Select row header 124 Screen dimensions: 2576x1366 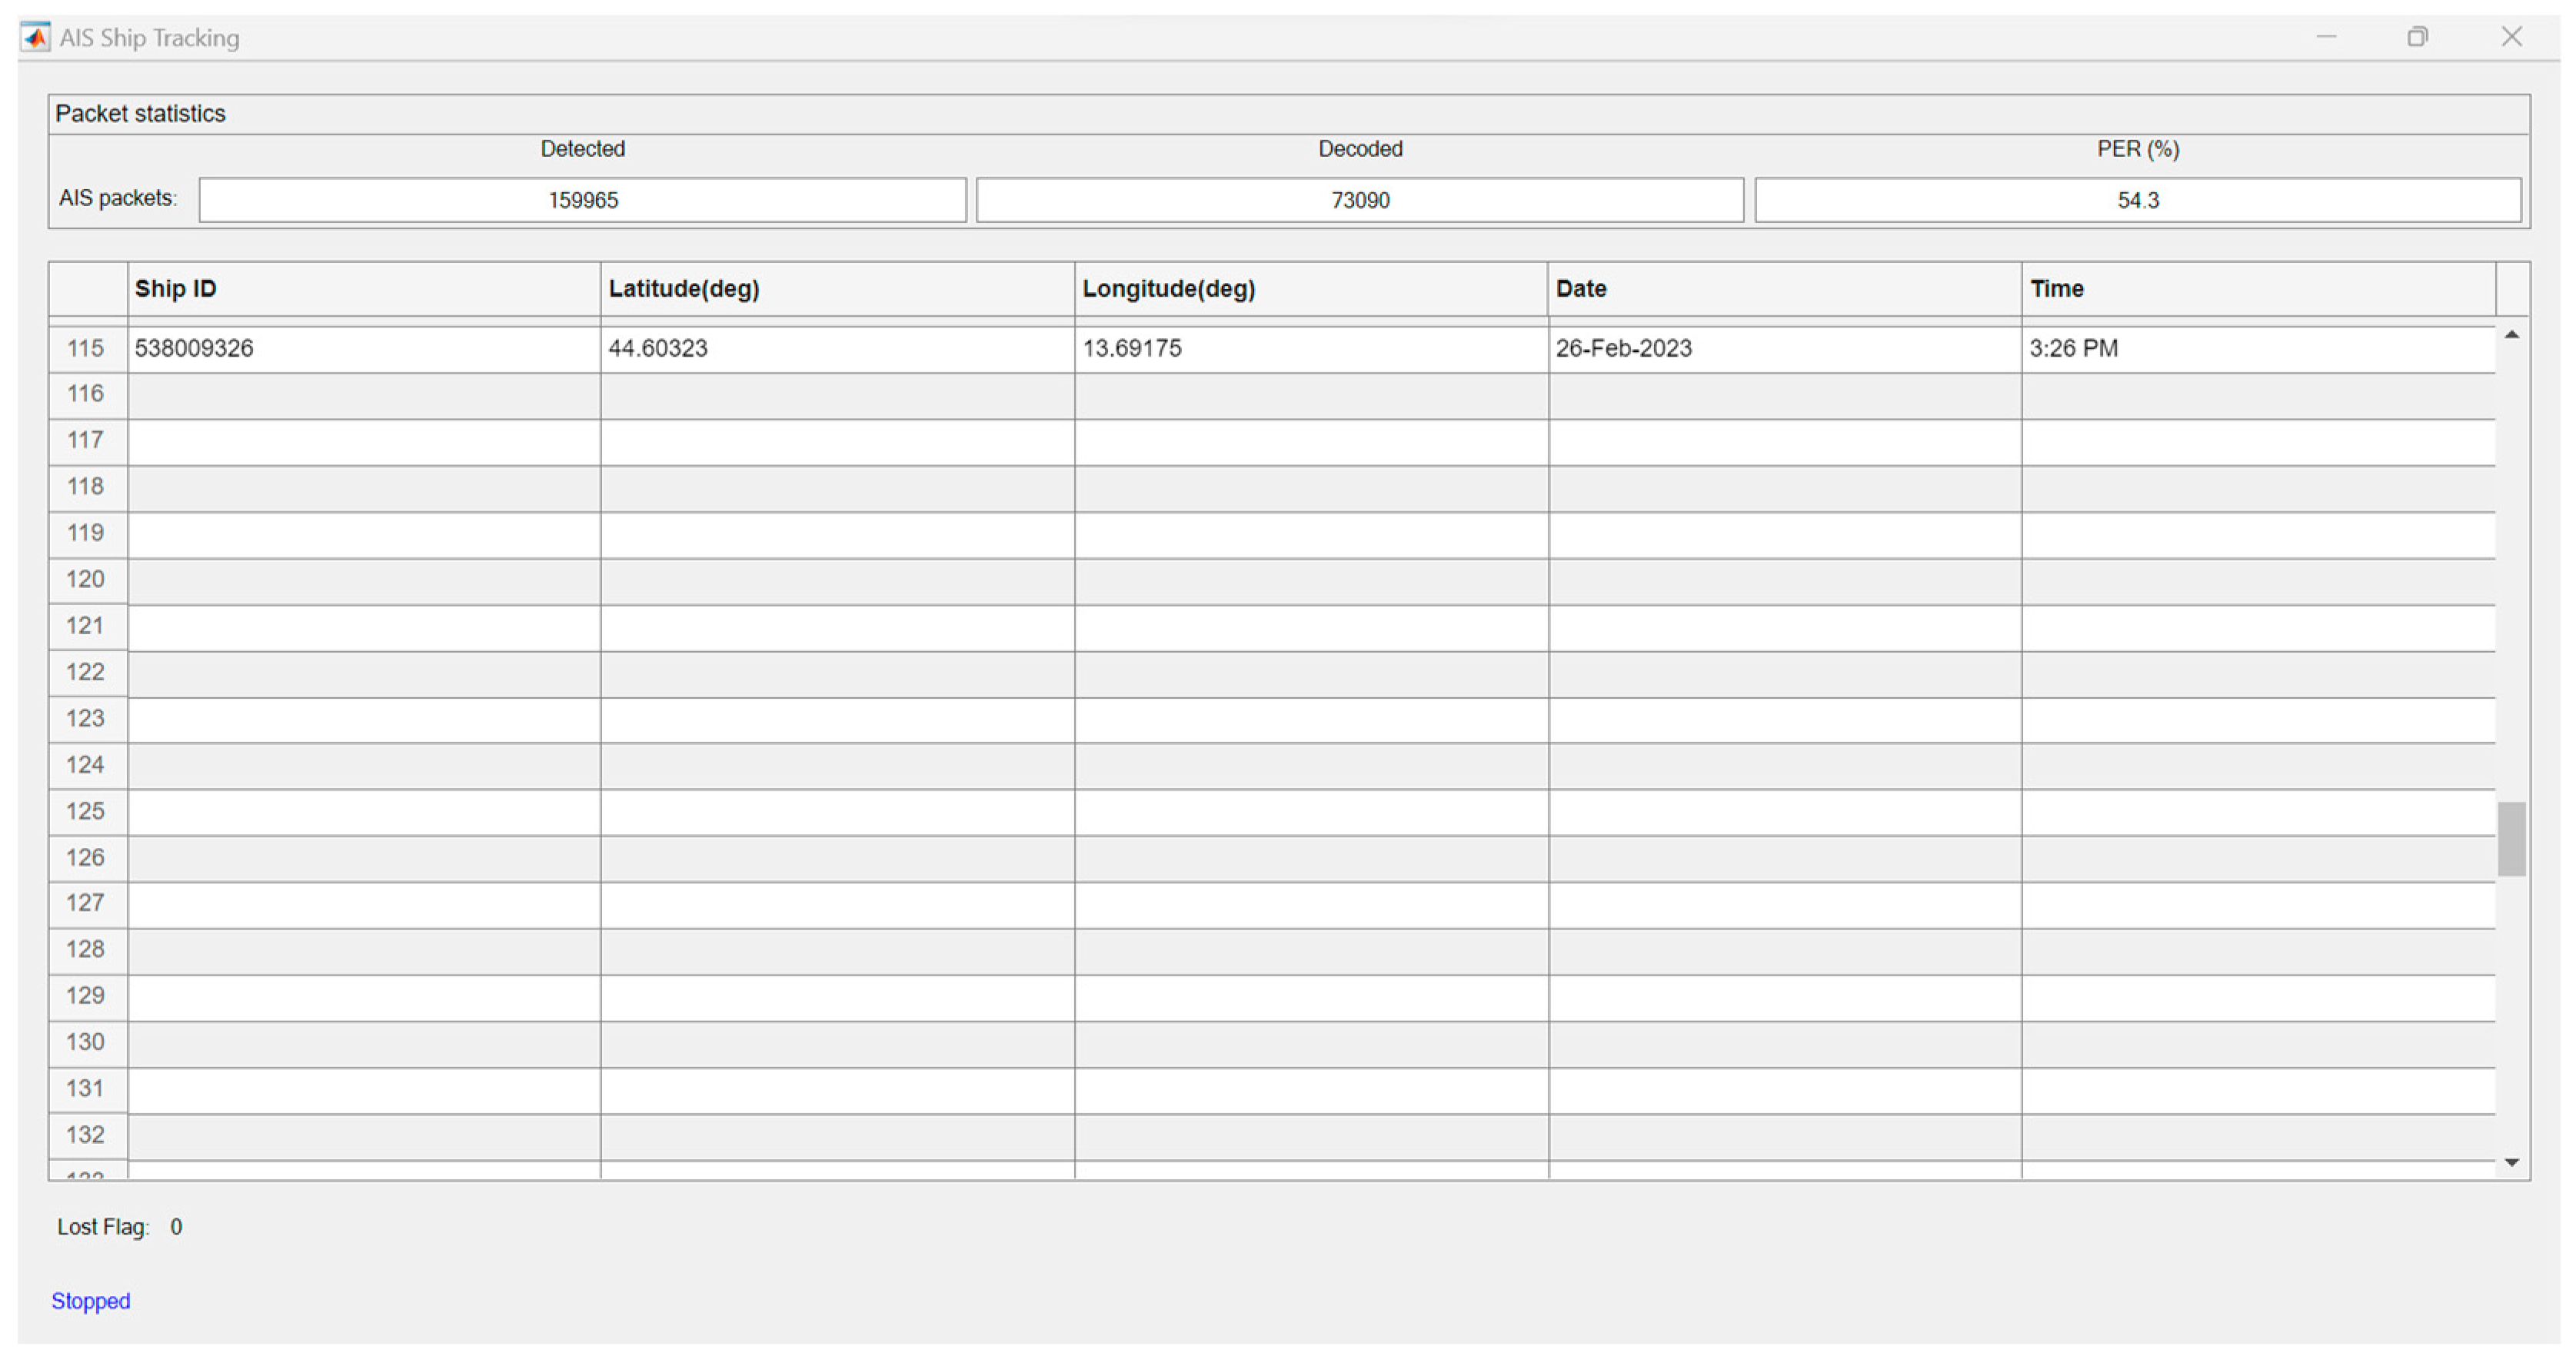pos(86,765)
